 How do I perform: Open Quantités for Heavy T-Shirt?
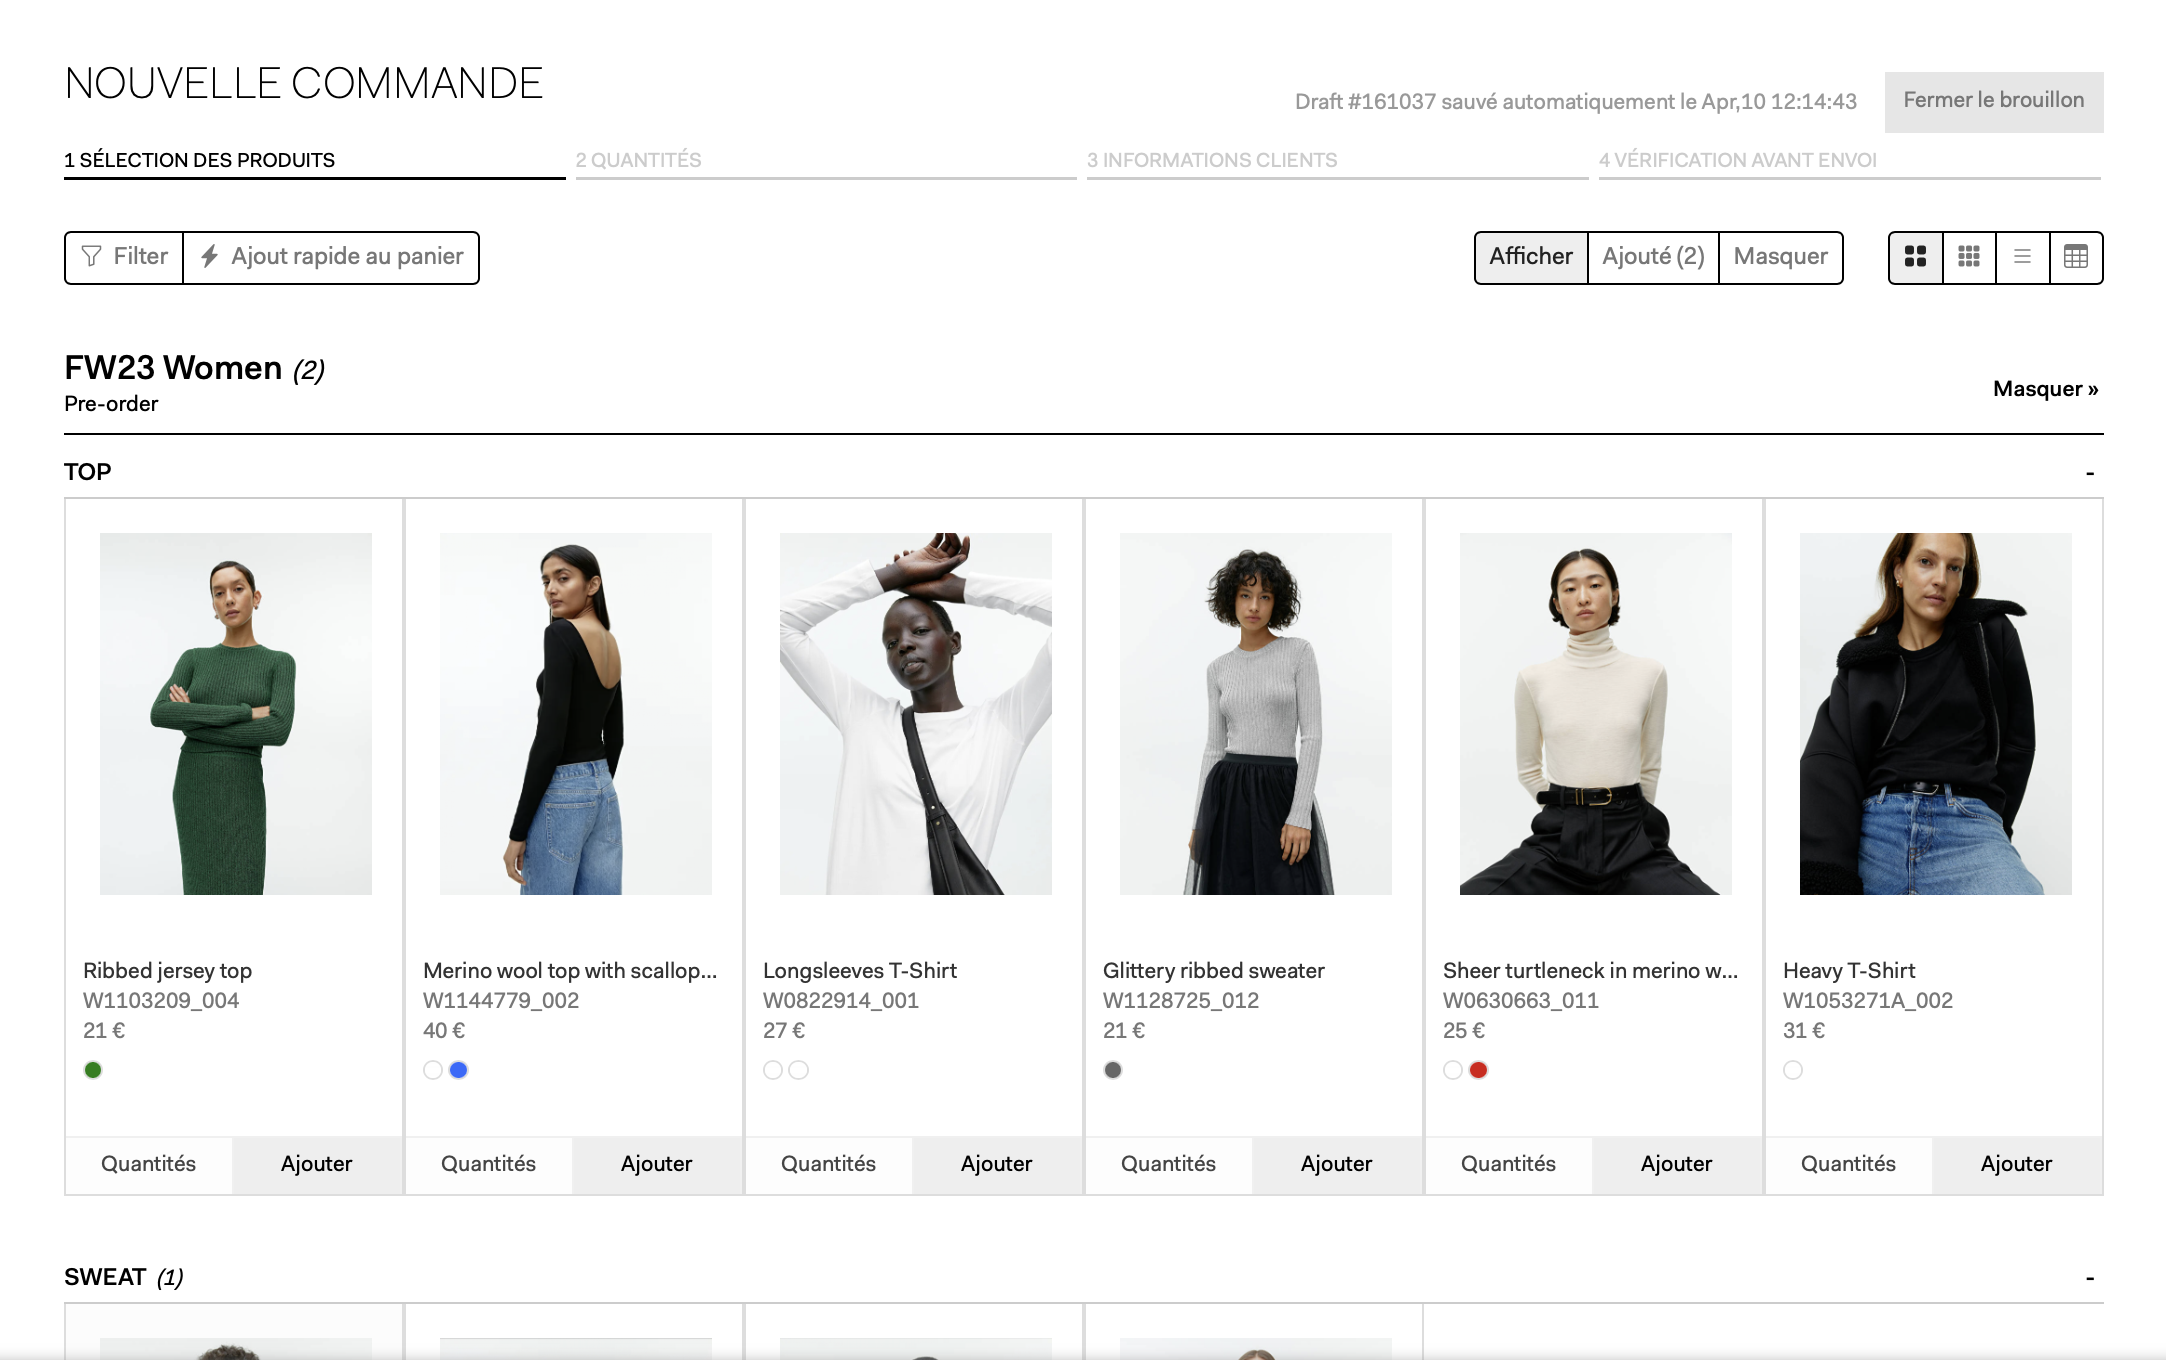pos(1849,1165)
